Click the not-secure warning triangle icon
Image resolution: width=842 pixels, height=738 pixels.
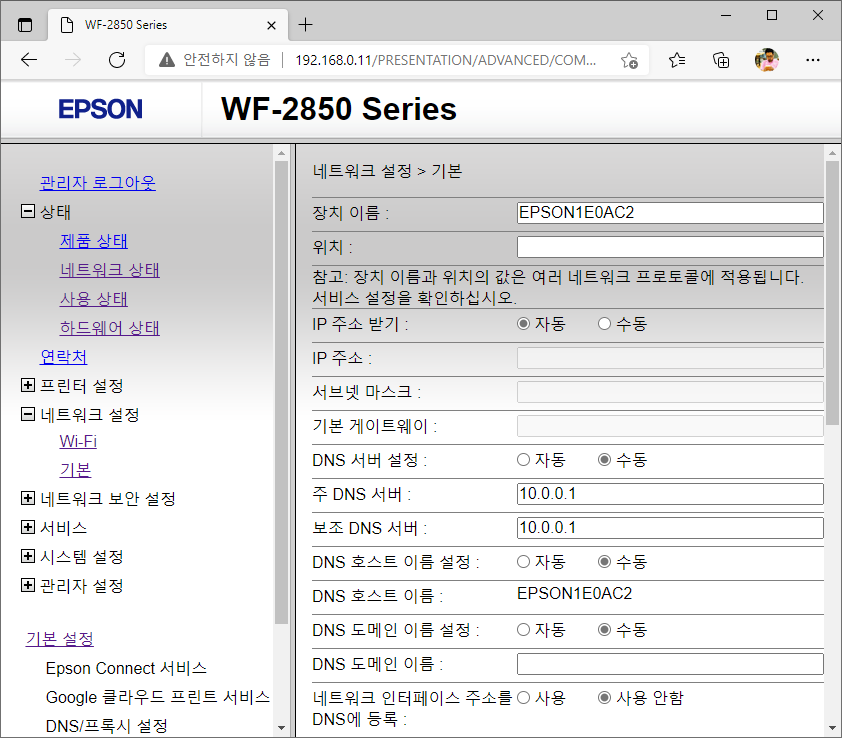[x=167, y=60]
